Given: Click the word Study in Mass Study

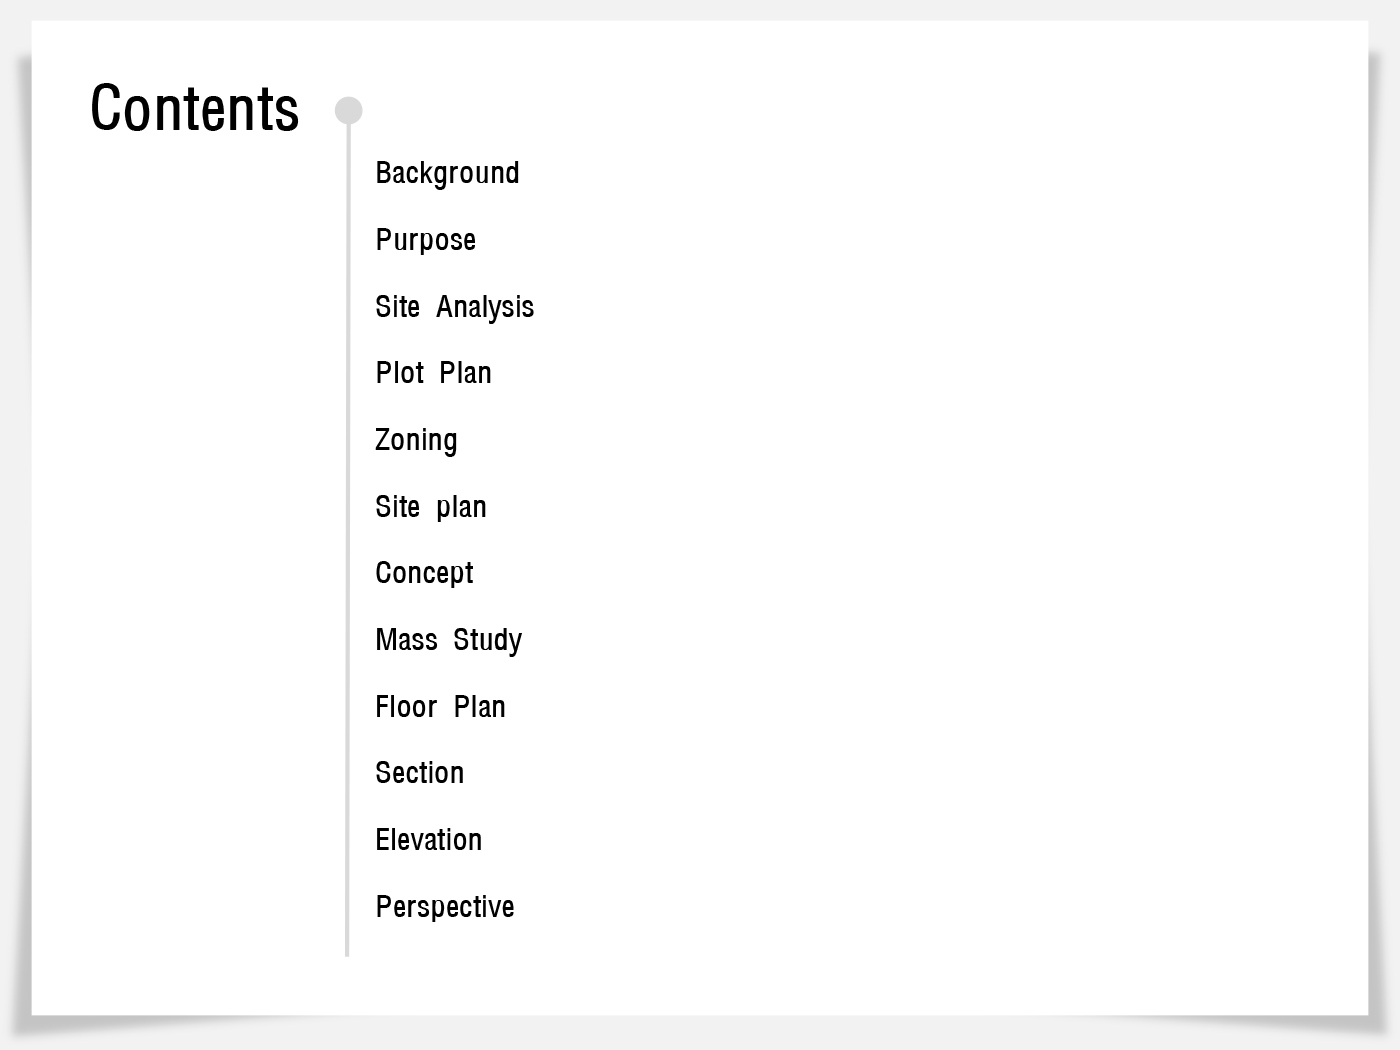Looking at the screenshot, I should (487, 640).
